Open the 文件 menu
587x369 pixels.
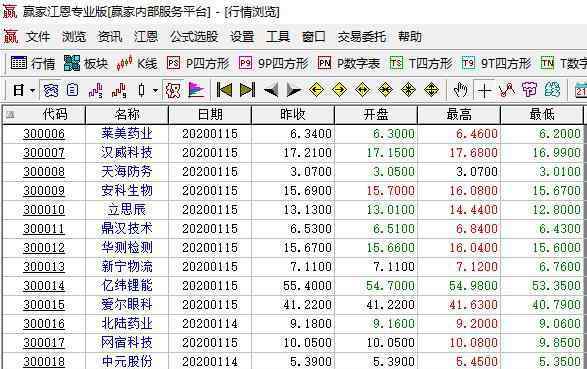pos(38,37)
